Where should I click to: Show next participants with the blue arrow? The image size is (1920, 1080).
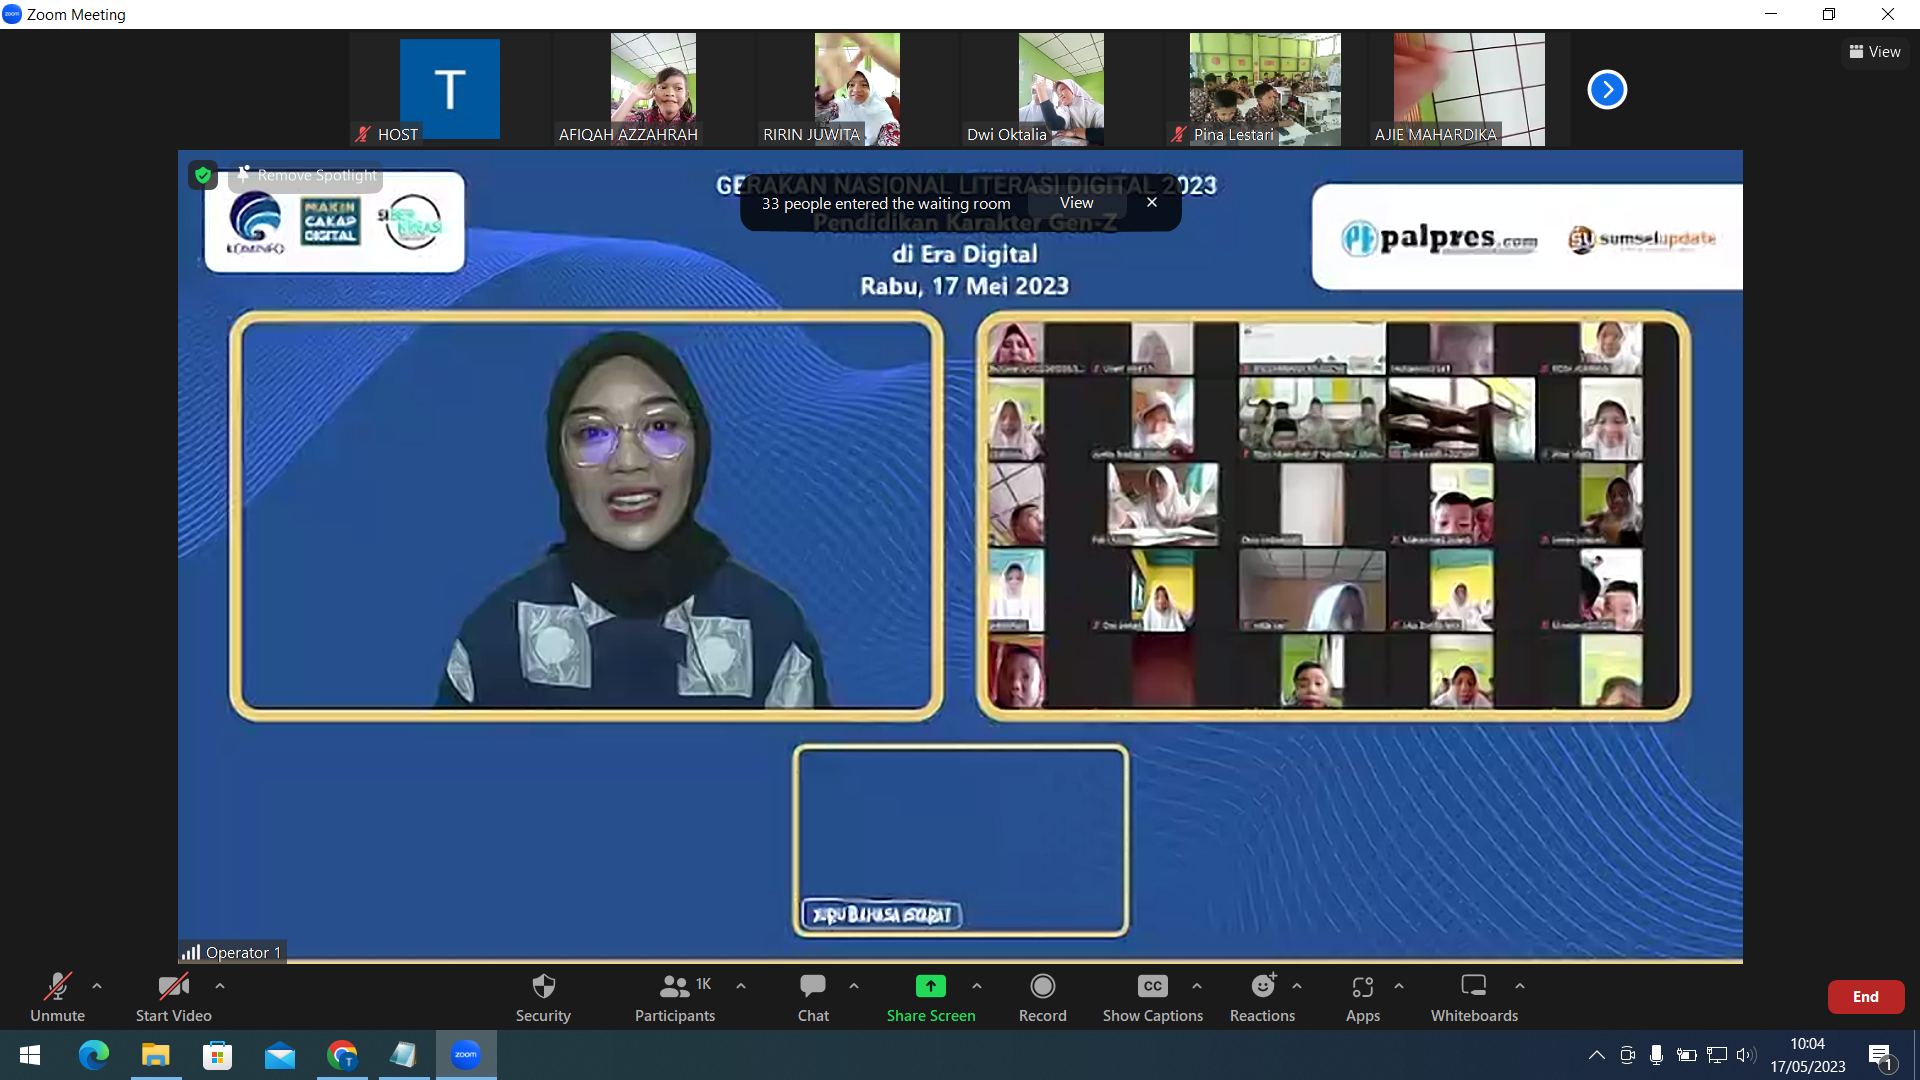tap(1607, 90)
